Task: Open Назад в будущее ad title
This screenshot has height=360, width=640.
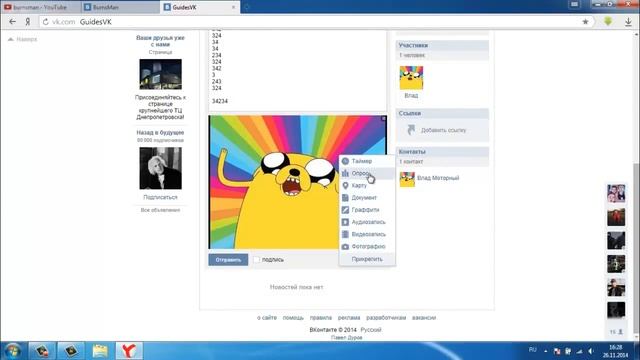Action: point(160,133)
